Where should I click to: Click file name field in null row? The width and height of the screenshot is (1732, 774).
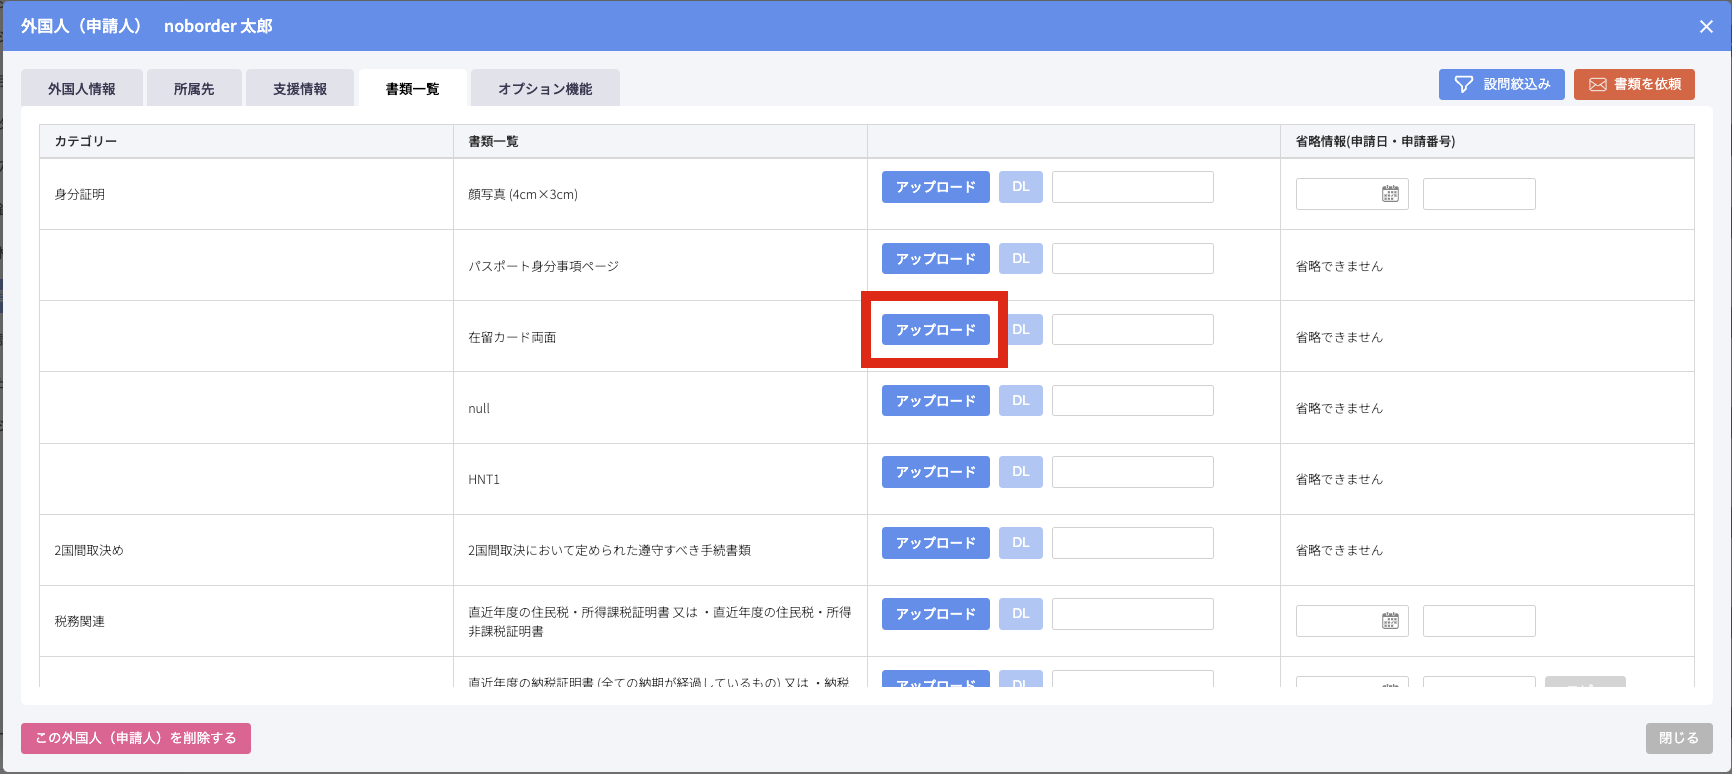pos(1132,401)
